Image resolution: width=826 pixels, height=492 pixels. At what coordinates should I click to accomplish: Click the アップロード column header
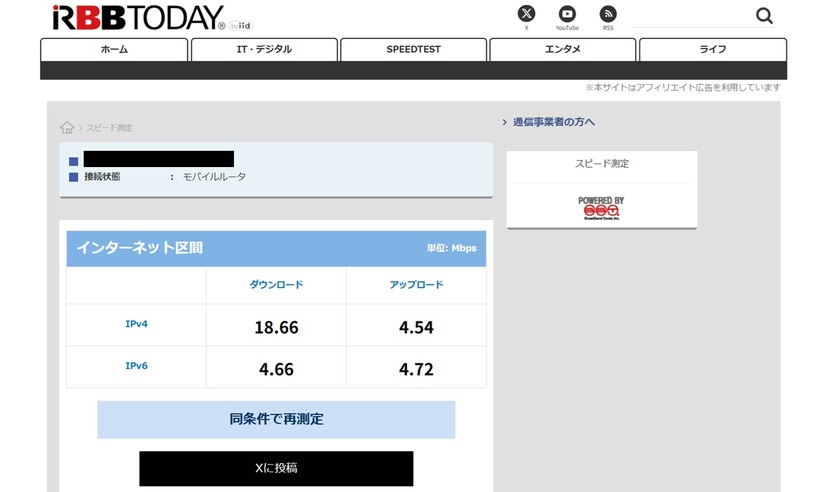[416, 285]
